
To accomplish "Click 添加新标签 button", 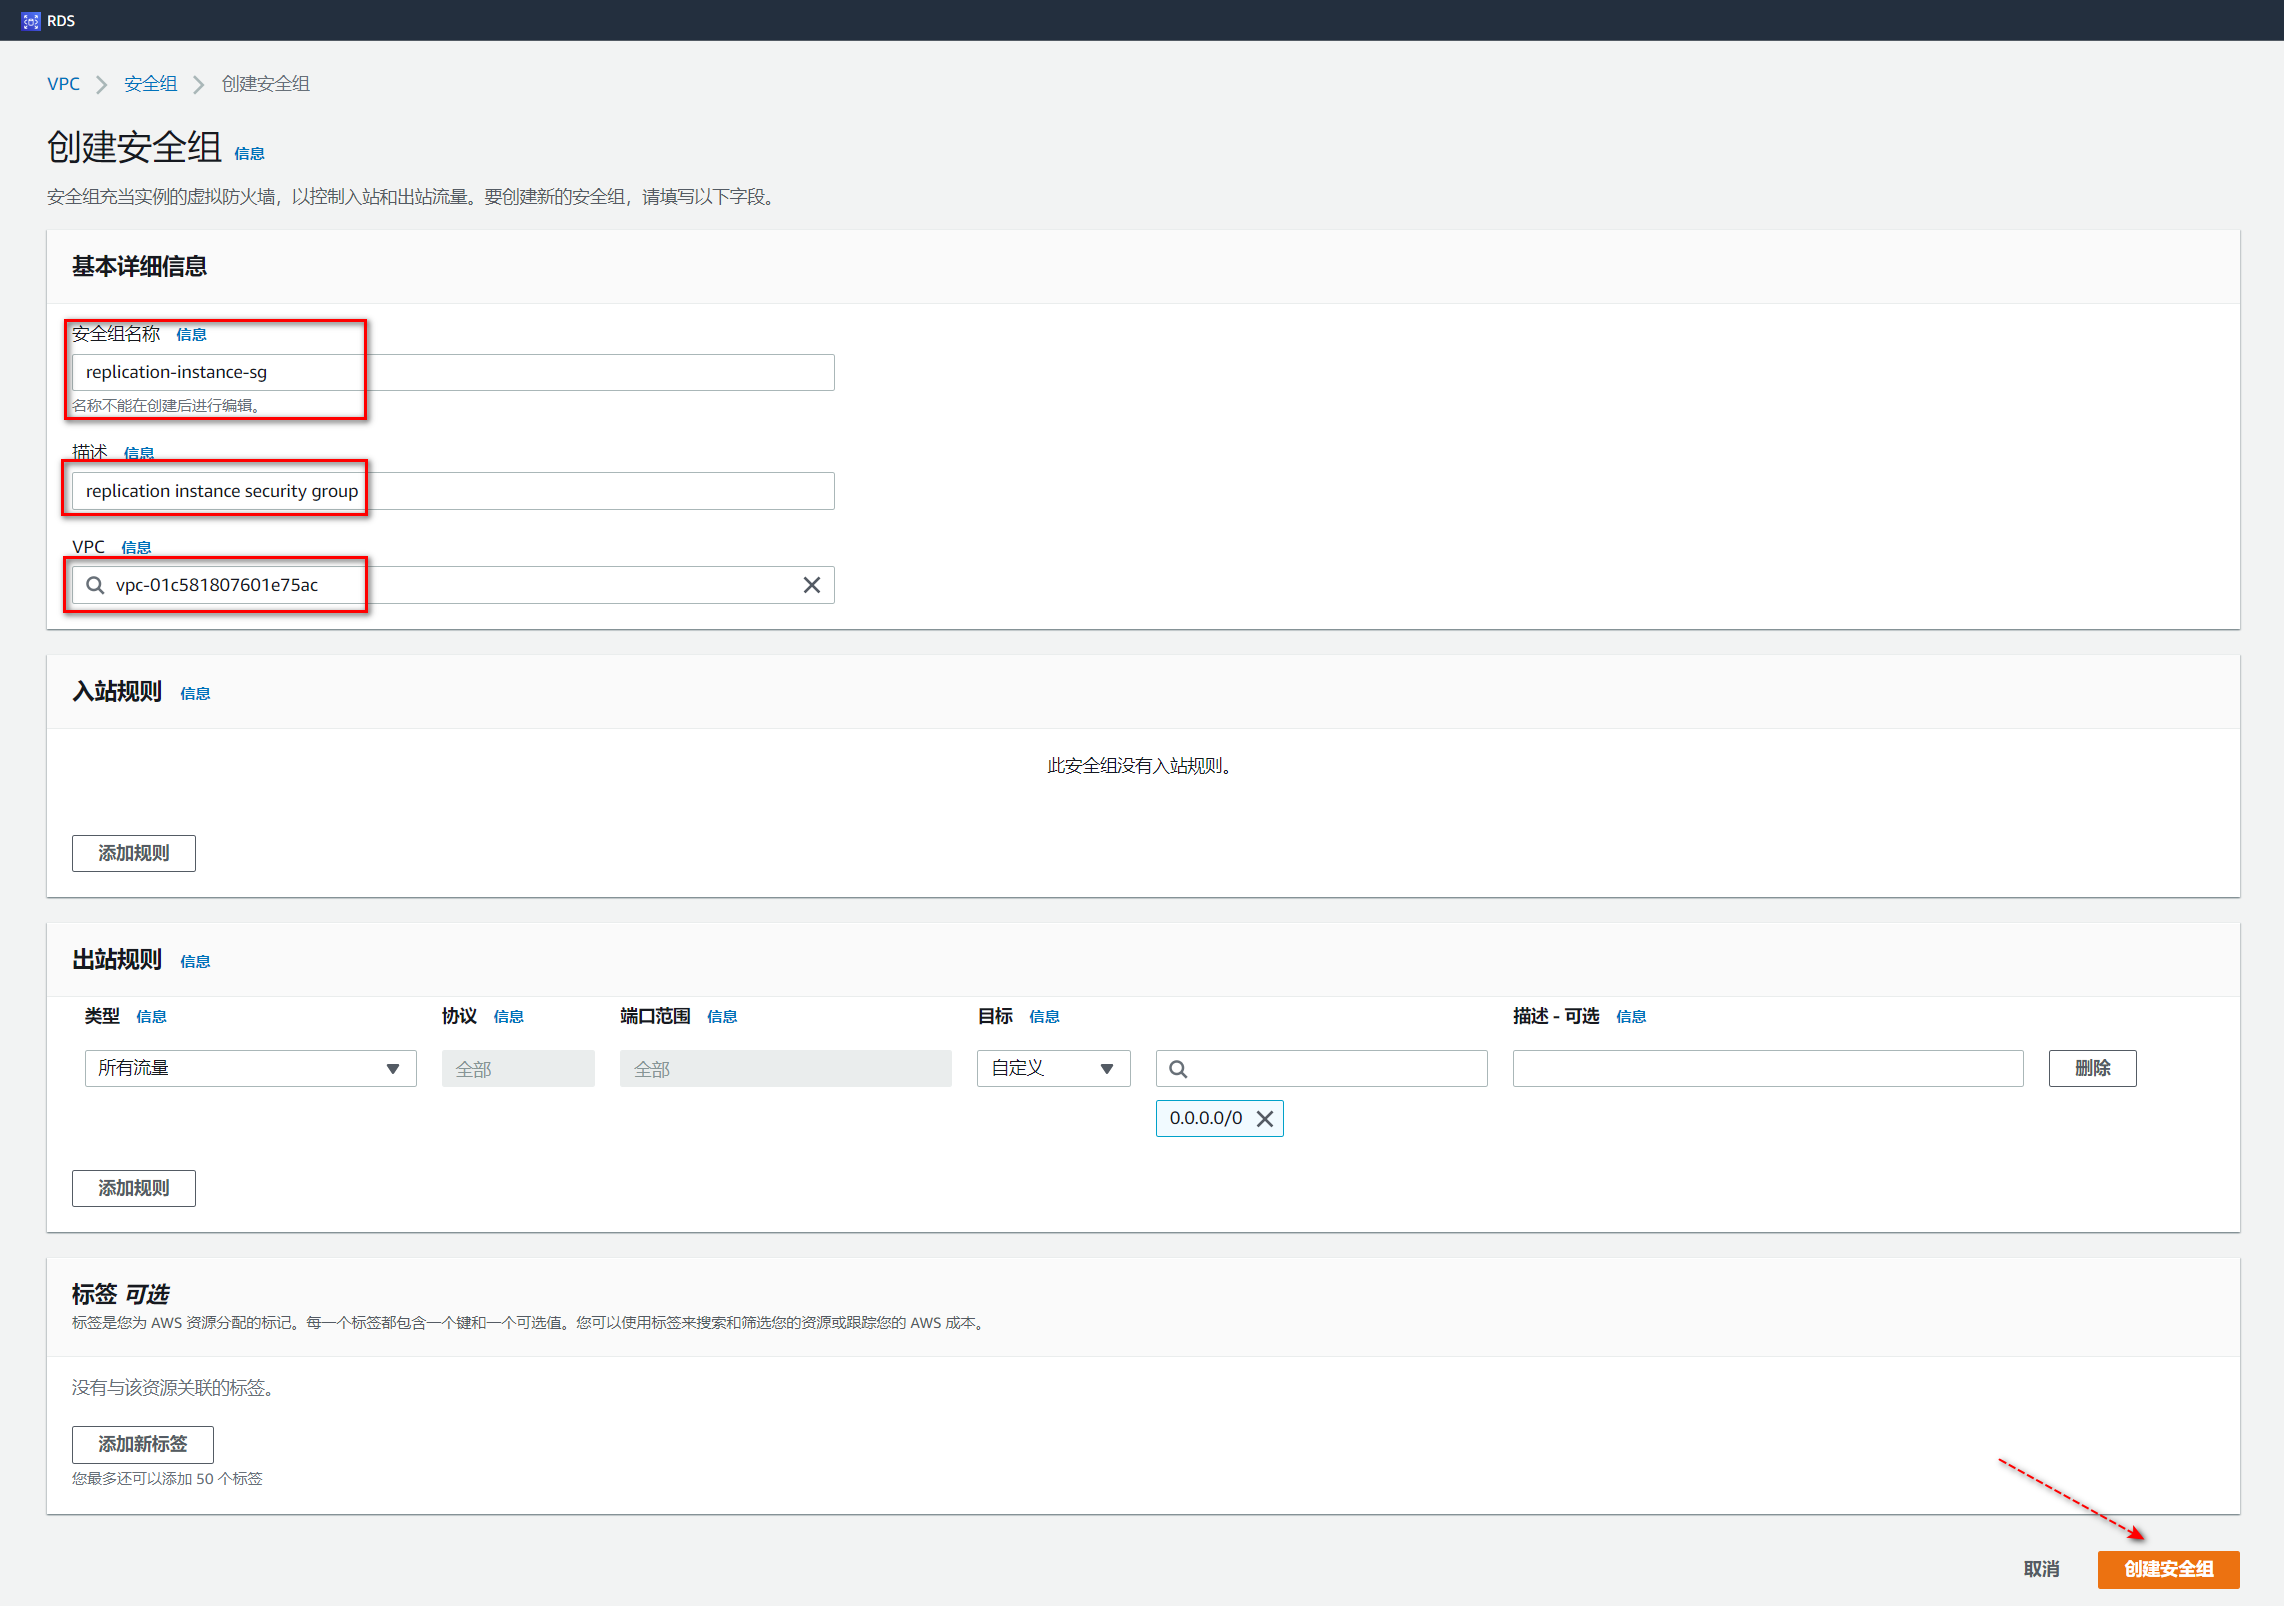I will pos(142,1444).
